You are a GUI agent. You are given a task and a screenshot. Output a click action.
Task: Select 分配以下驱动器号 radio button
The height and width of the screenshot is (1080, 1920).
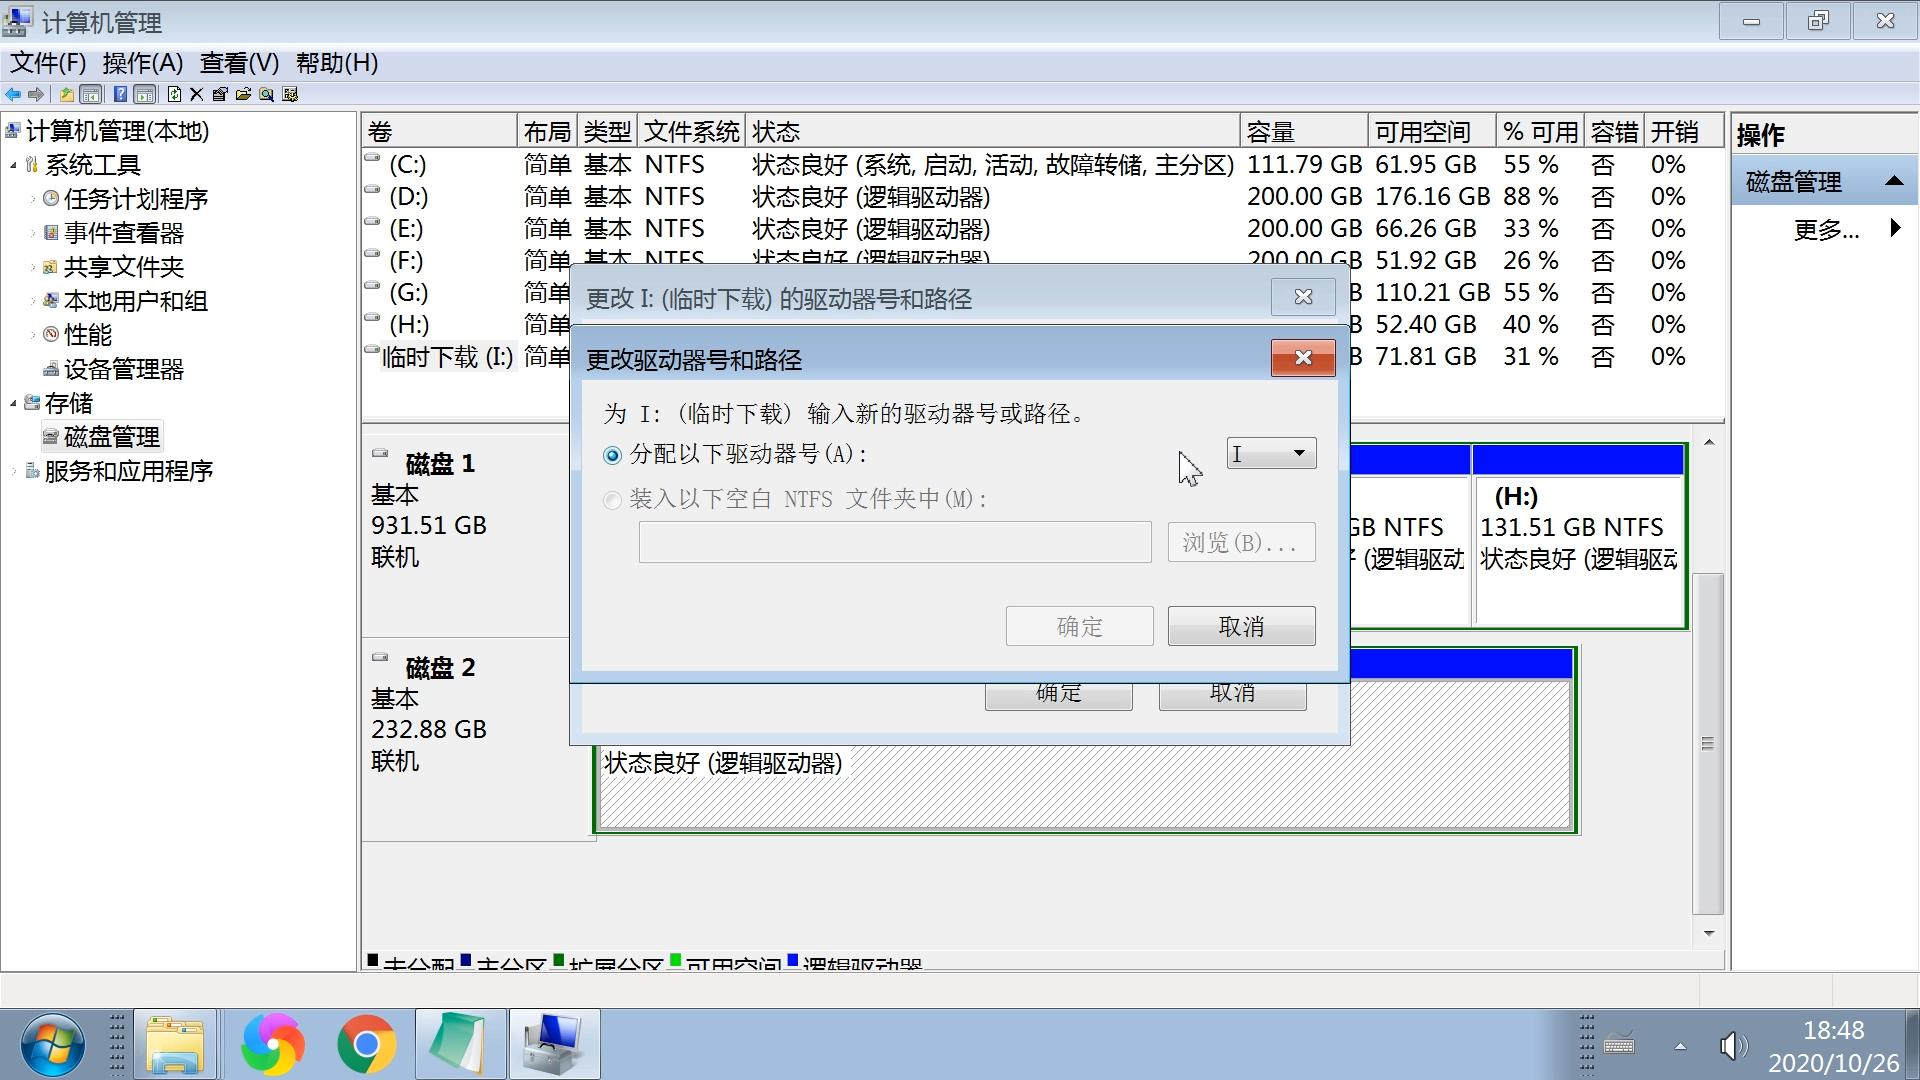coord(612,455)
